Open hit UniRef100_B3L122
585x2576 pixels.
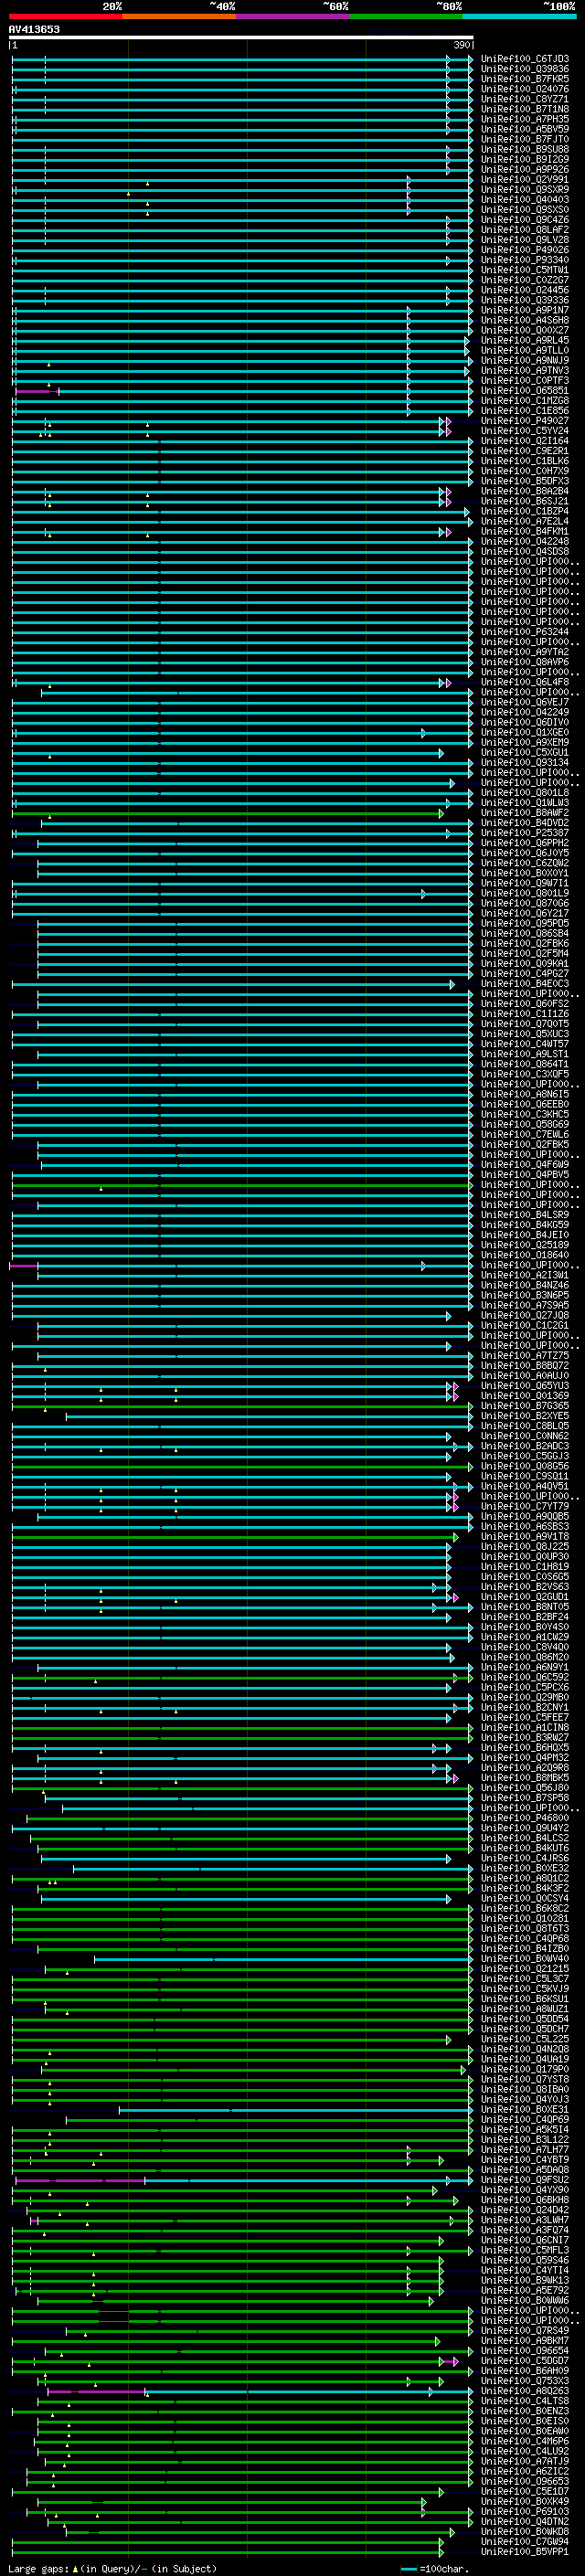pyautogui.click(x=525, y=2140)
